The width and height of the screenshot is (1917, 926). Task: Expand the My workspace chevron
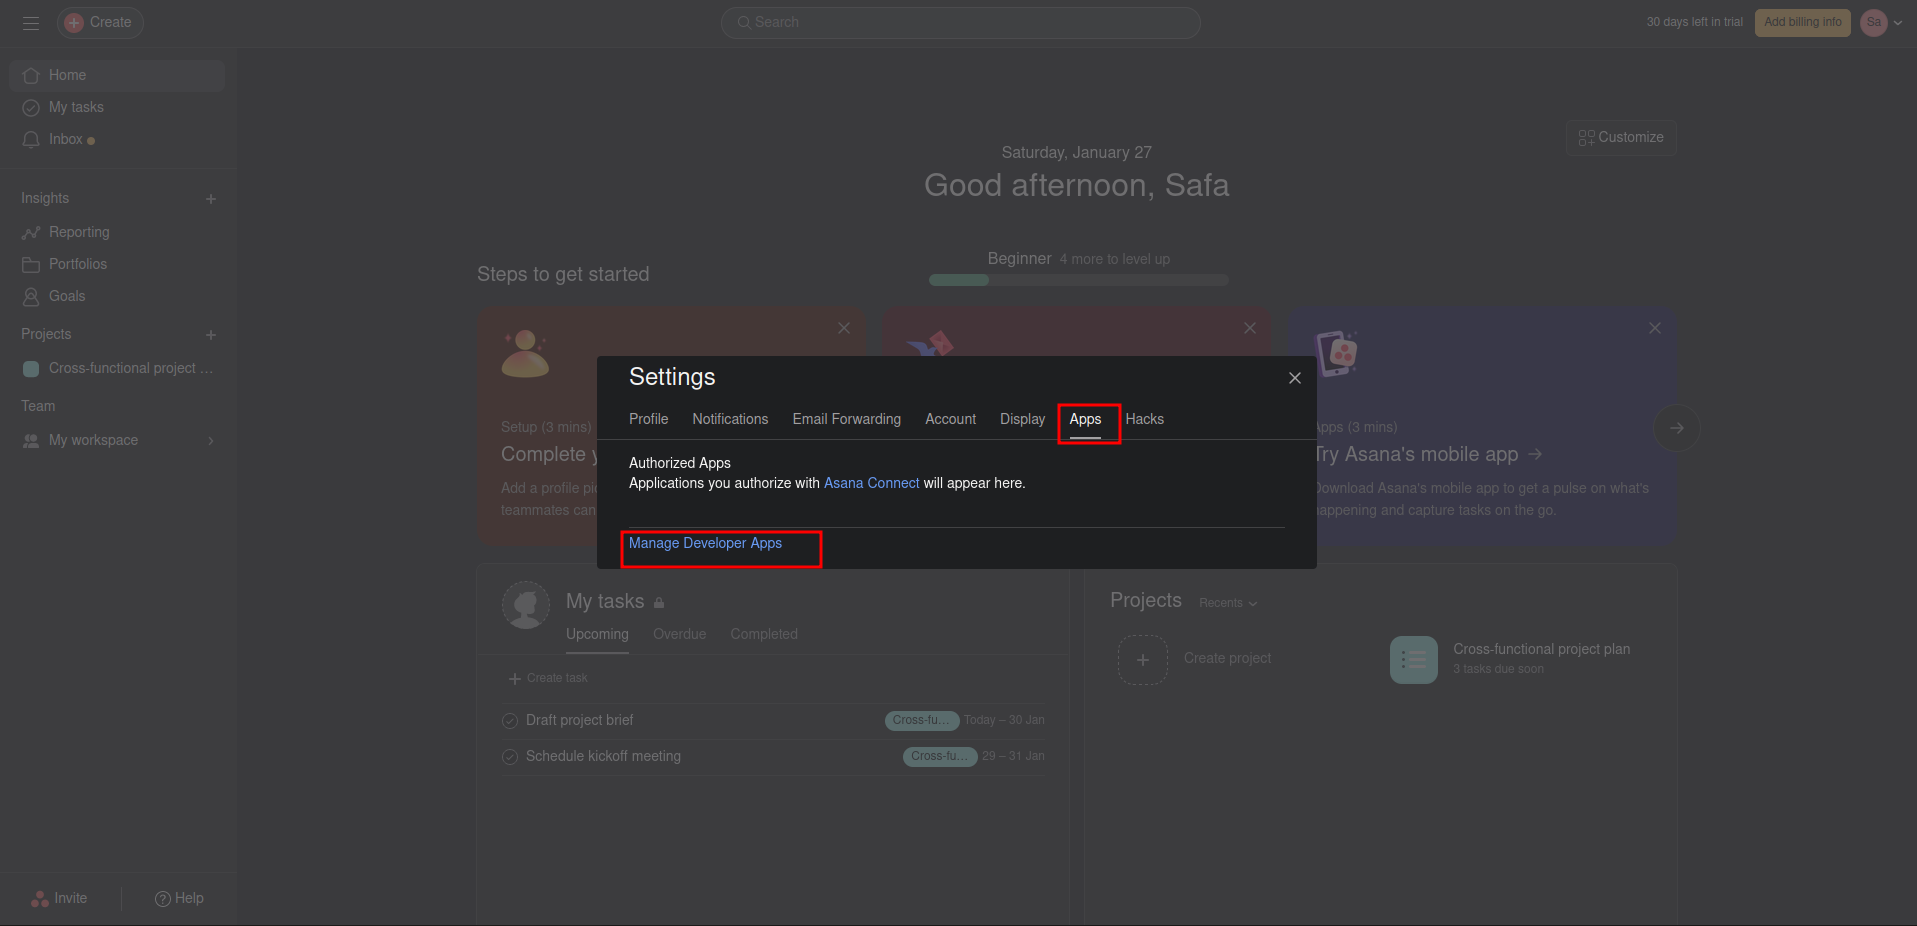(x=211, y=440)
